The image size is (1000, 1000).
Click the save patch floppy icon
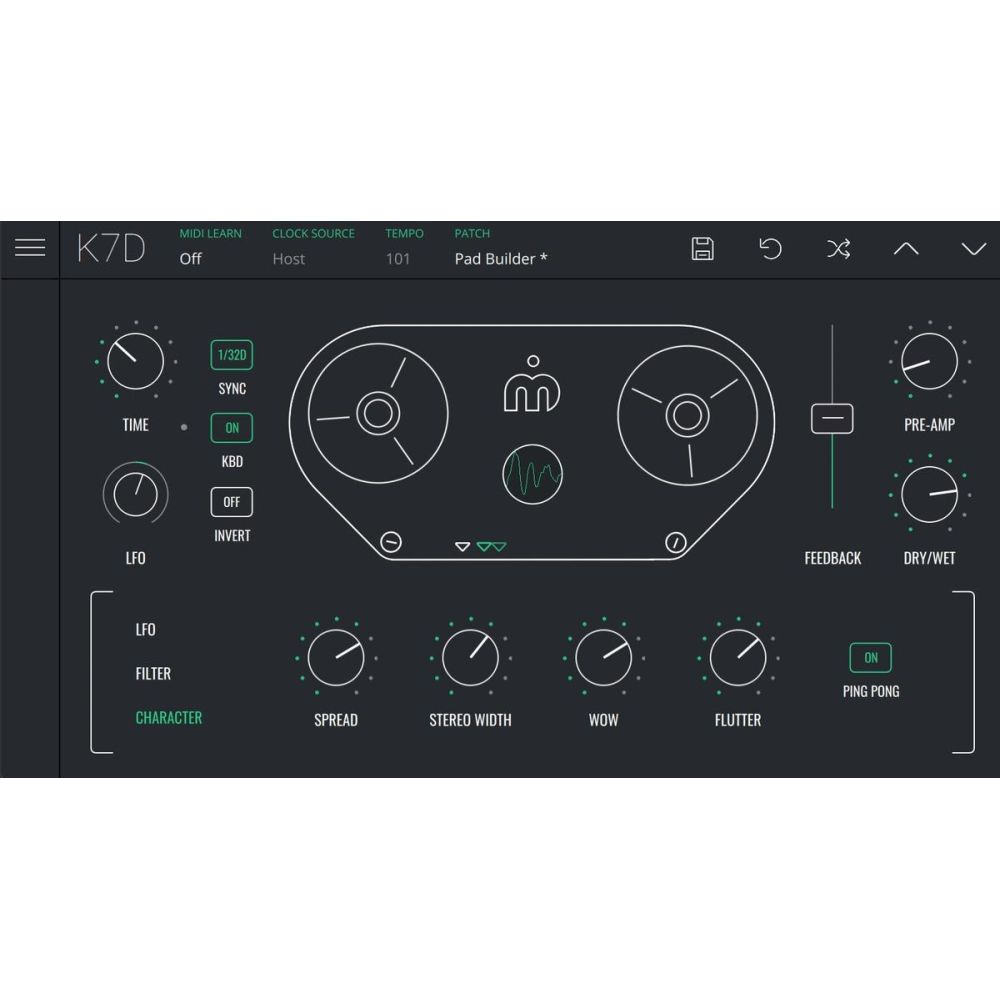point(702,248)
